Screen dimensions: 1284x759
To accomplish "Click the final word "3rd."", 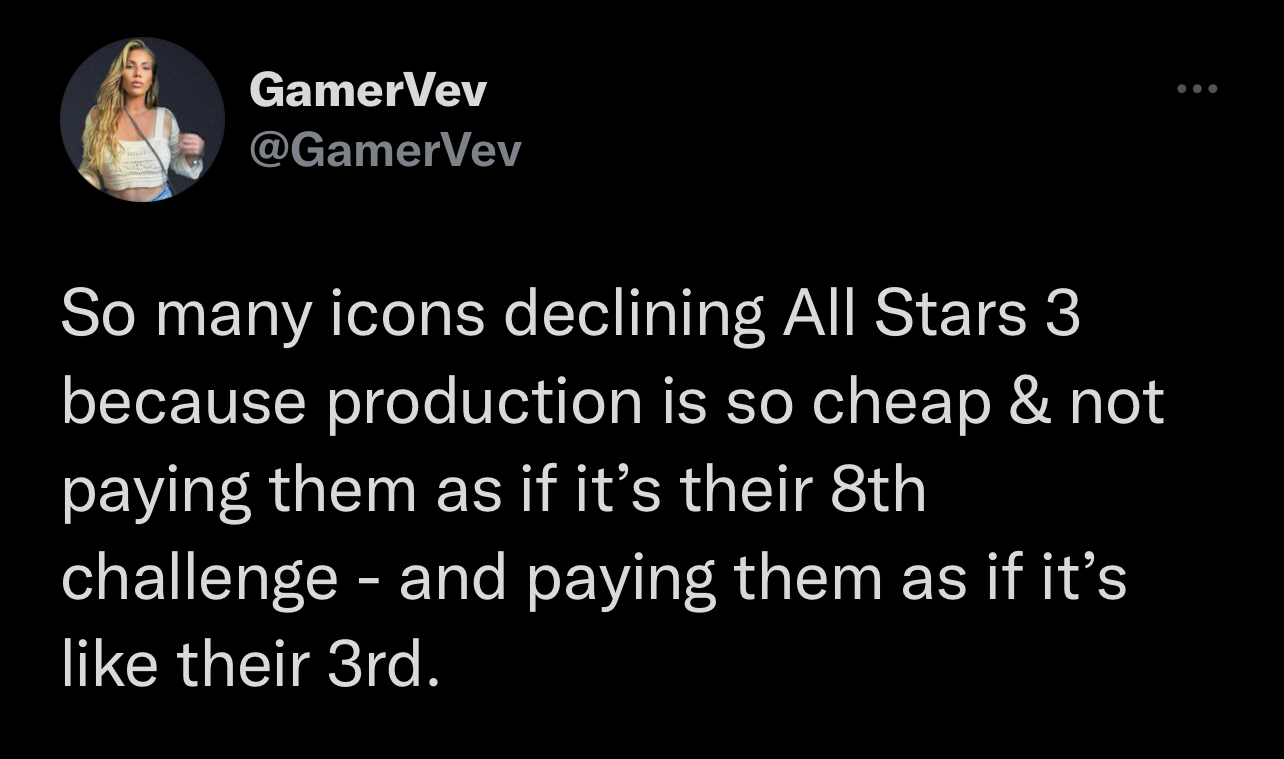I will (x=385, y=666).
